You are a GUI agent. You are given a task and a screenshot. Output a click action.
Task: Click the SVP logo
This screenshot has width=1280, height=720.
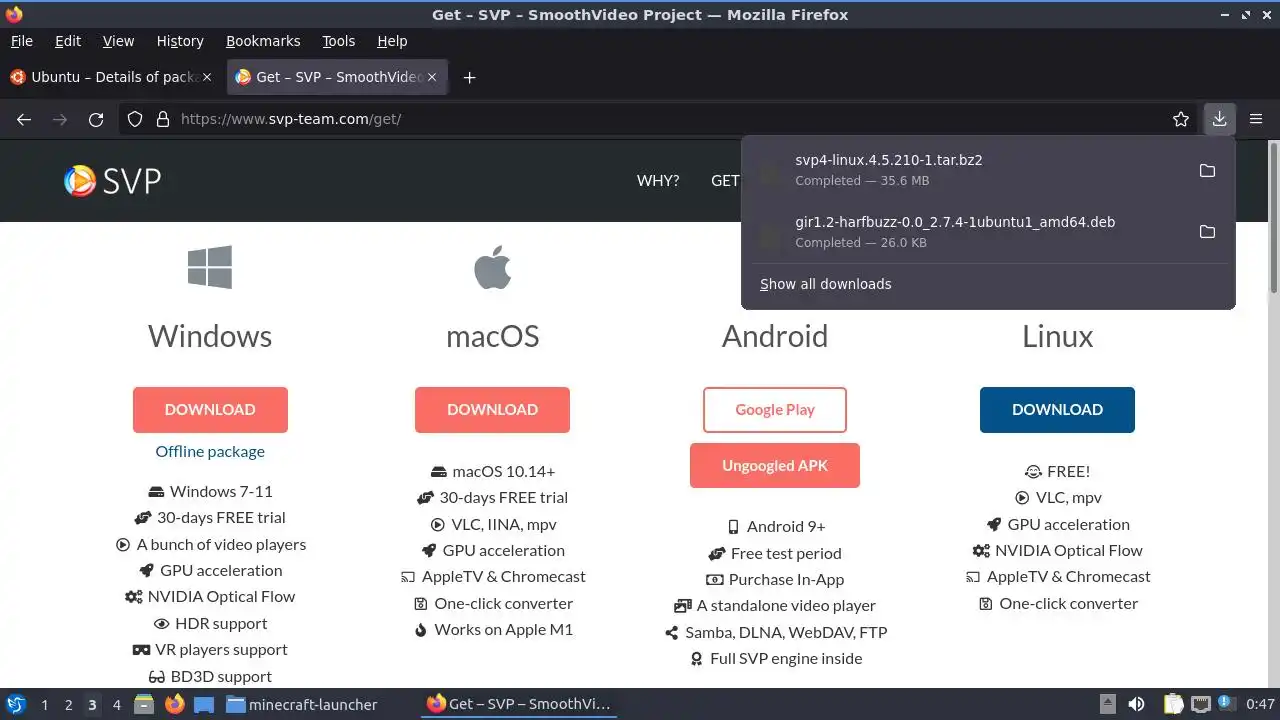point(112,180)
